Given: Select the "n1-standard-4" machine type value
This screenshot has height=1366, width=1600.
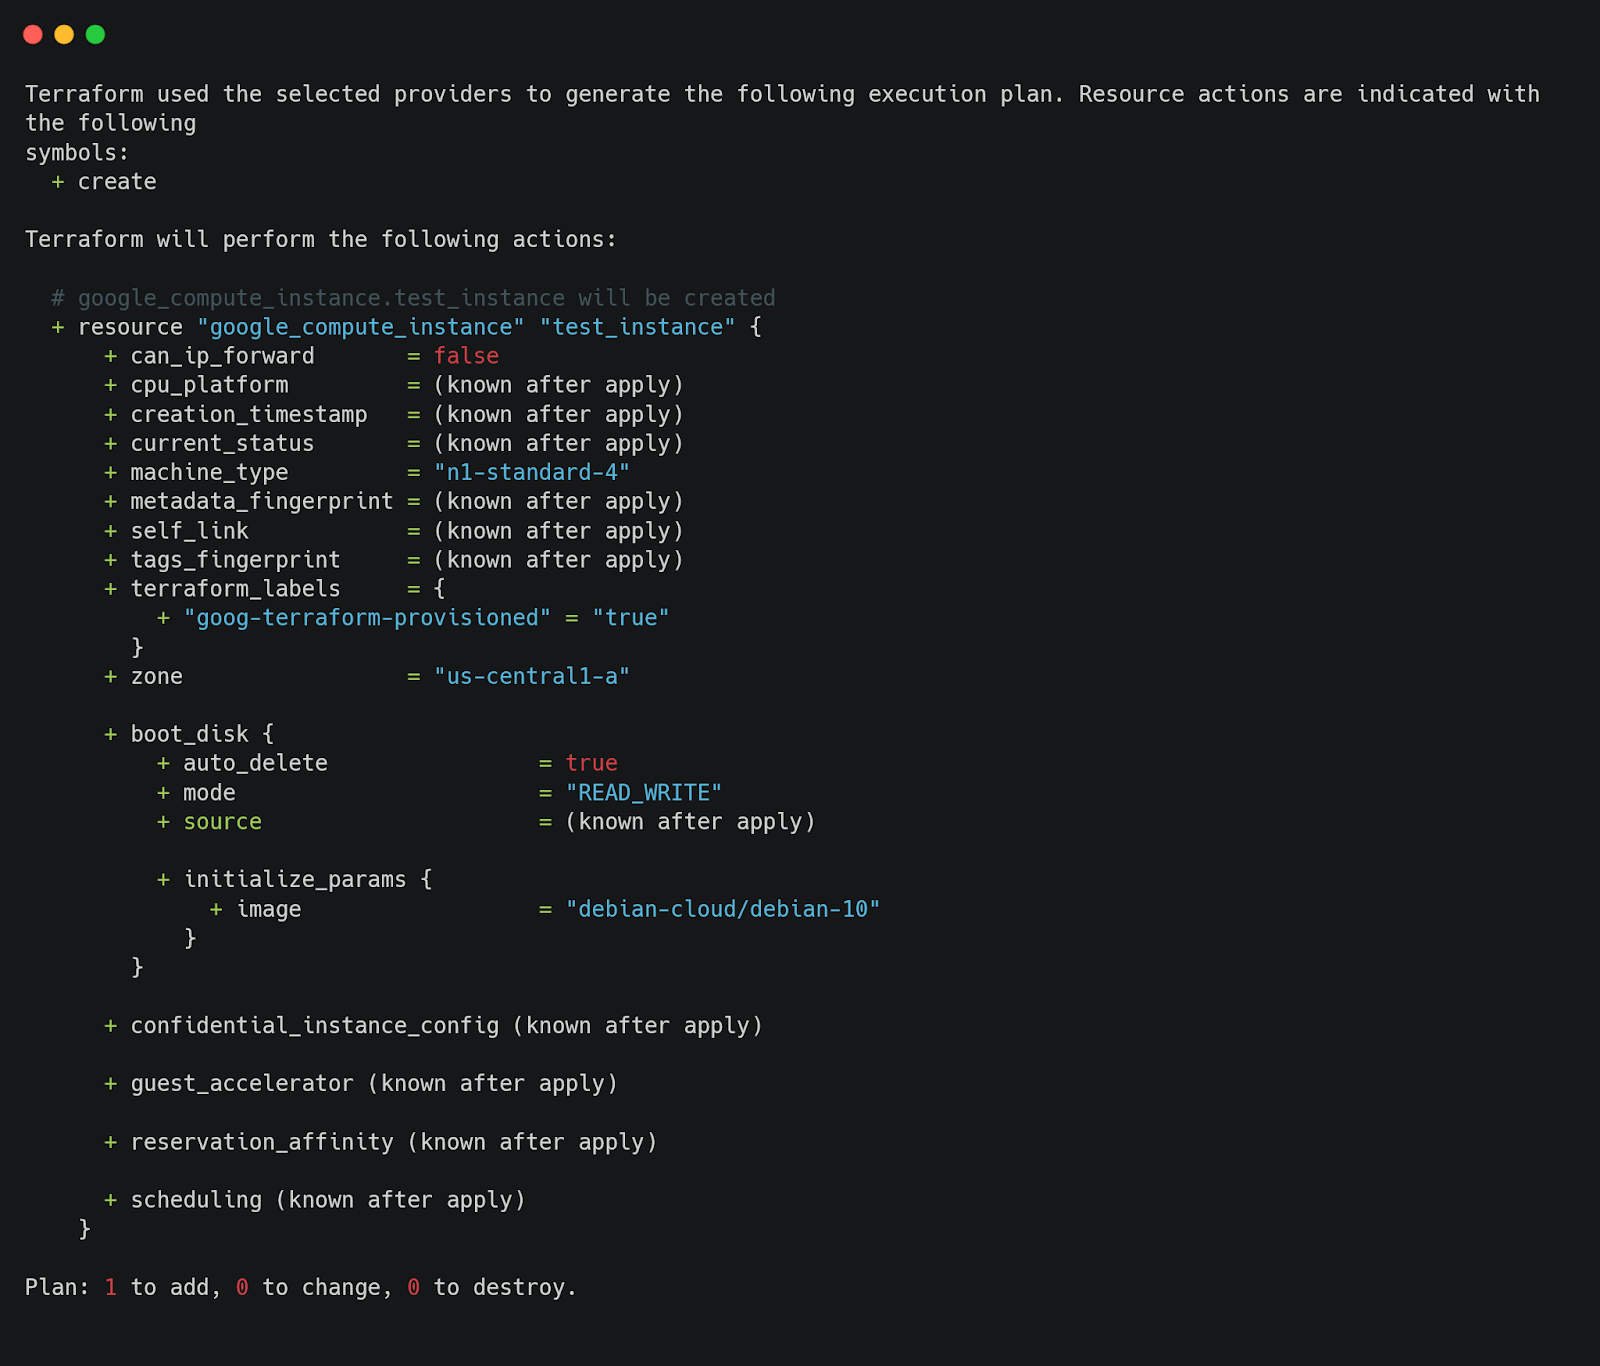Looking at the screenshot, I should [532, 472].
